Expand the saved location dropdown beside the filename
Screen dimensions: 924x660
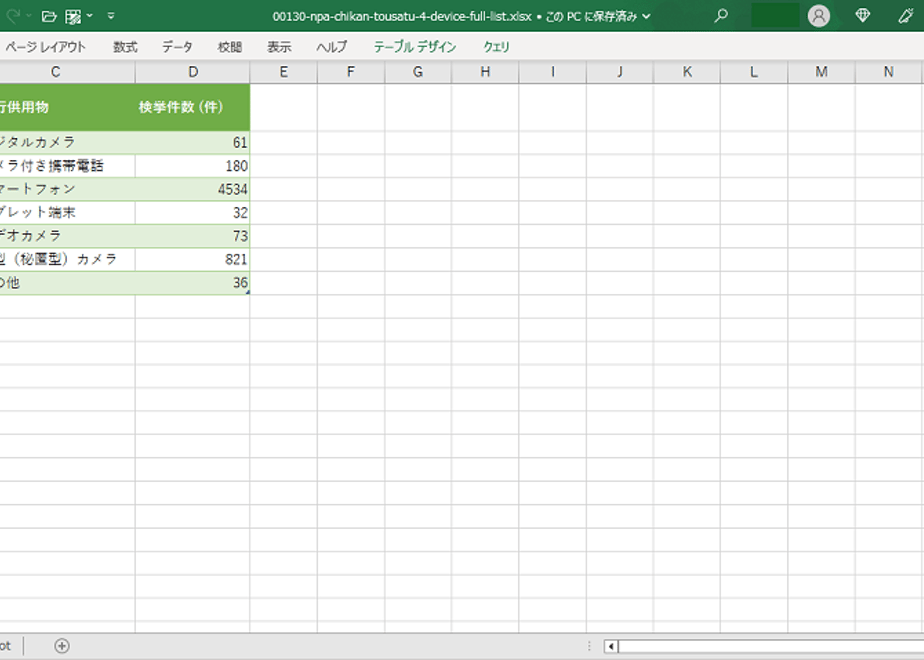[646, 16]
